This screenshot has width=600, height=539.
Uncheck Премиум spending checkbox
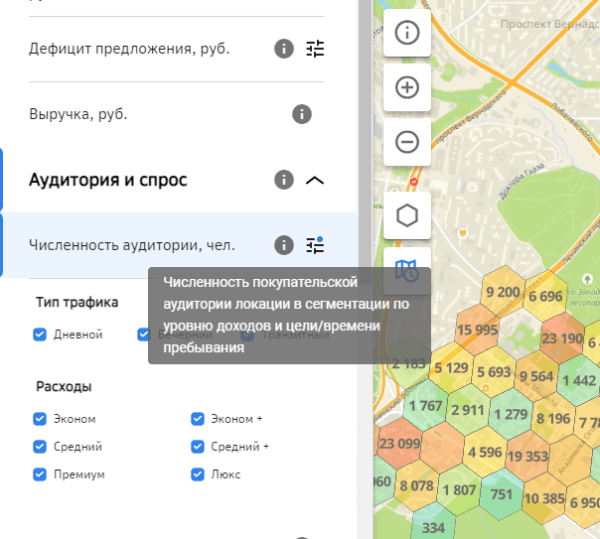40,474
